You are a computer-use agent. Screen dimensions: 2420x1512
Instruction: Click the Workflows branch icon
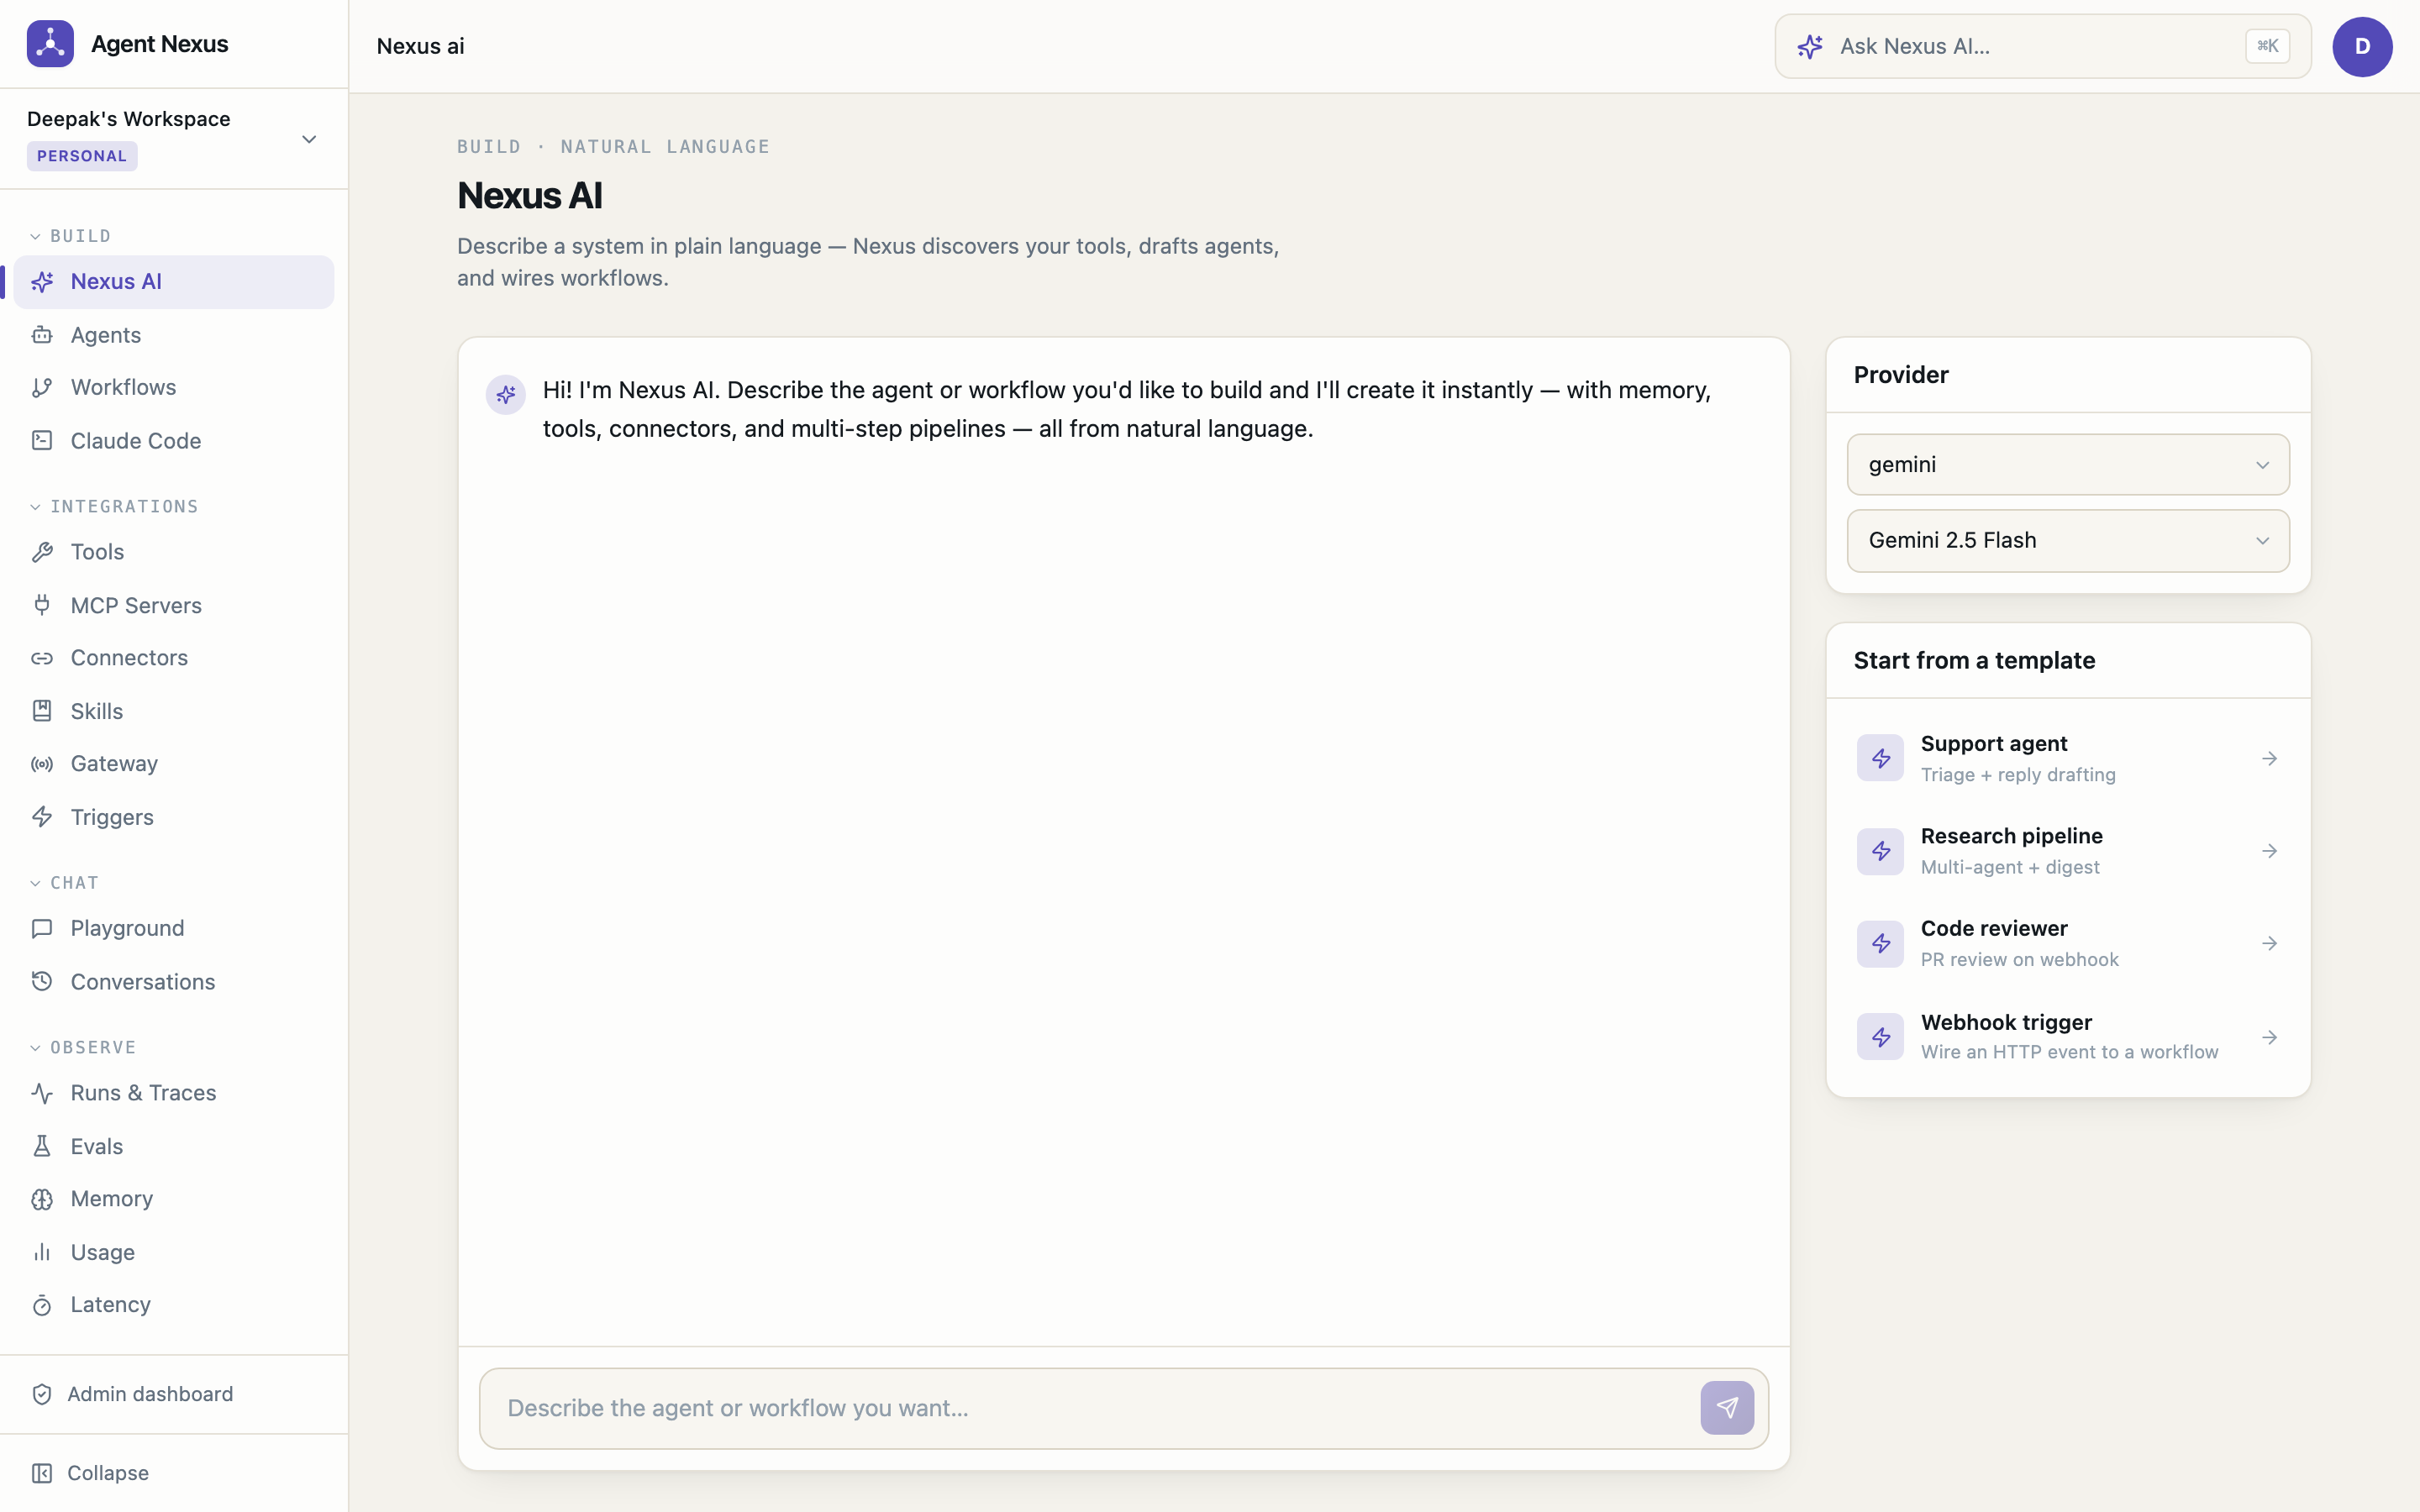[42, 388]
